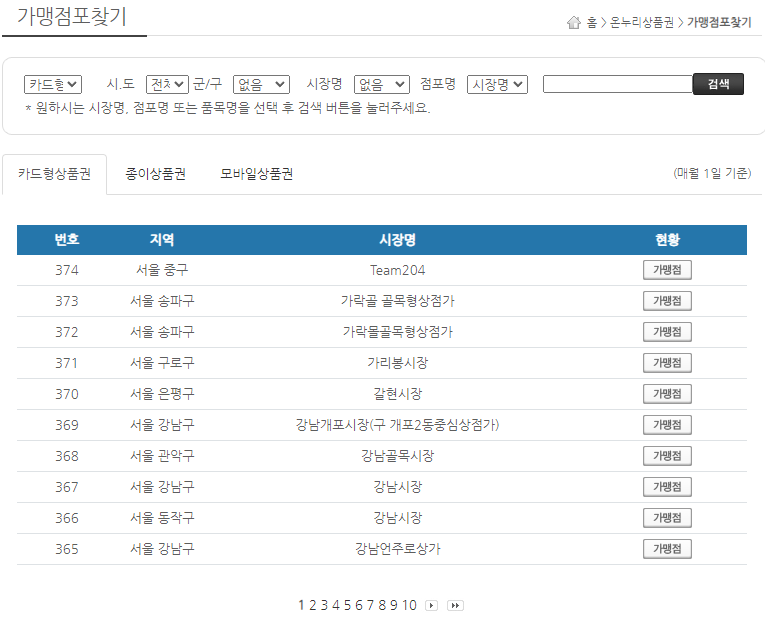Open the 카드형 voucher type dropdown
The image size is (765, 627).
tap(53, 84)
